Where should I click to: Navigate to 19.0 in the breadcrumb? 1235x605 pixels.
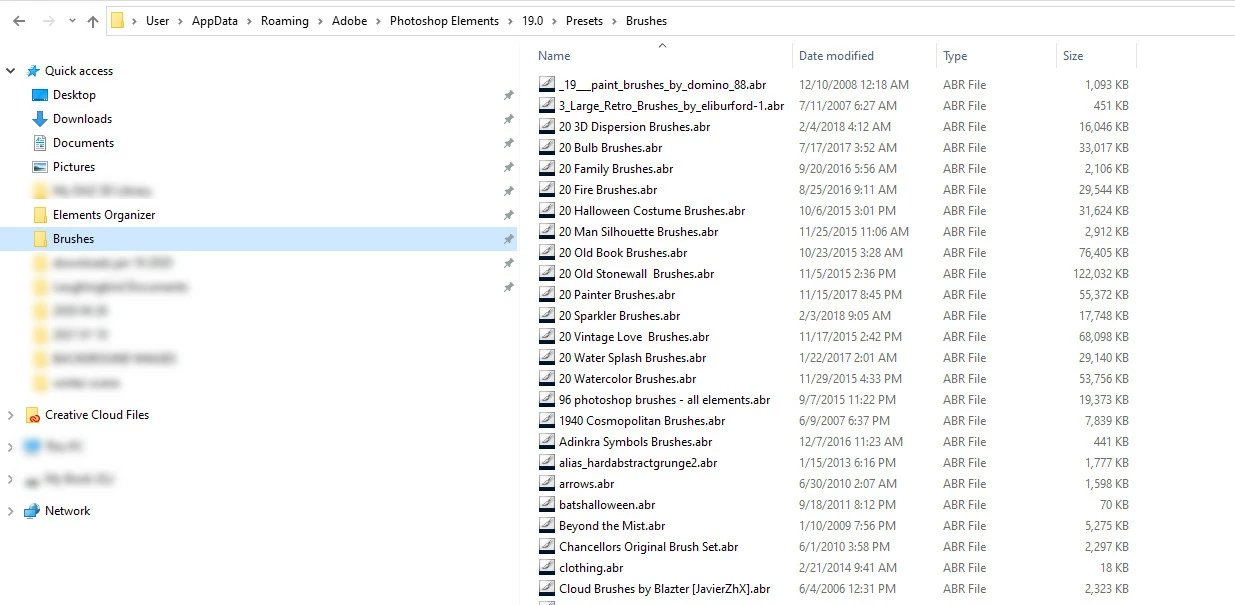coord(532,21)
